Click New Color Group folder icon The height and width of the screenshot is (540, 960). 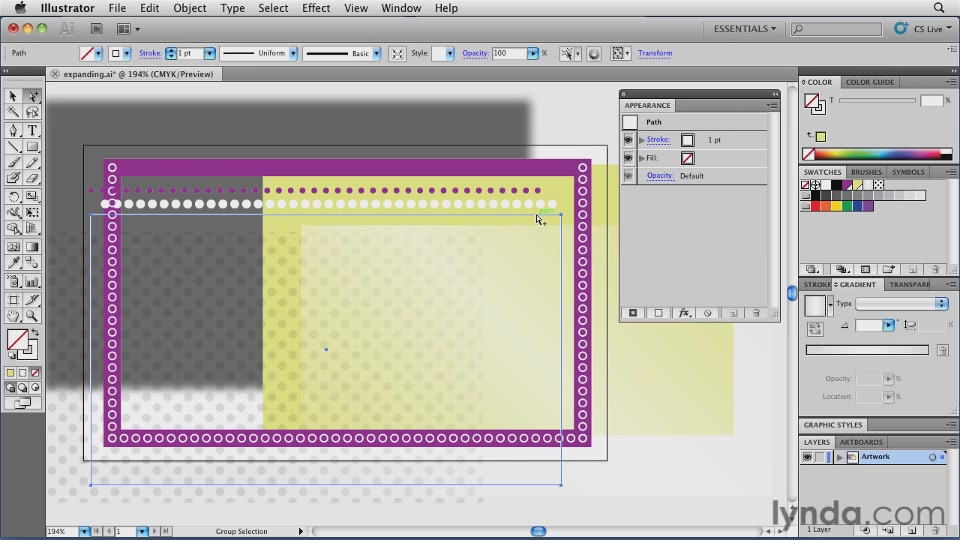888,269
